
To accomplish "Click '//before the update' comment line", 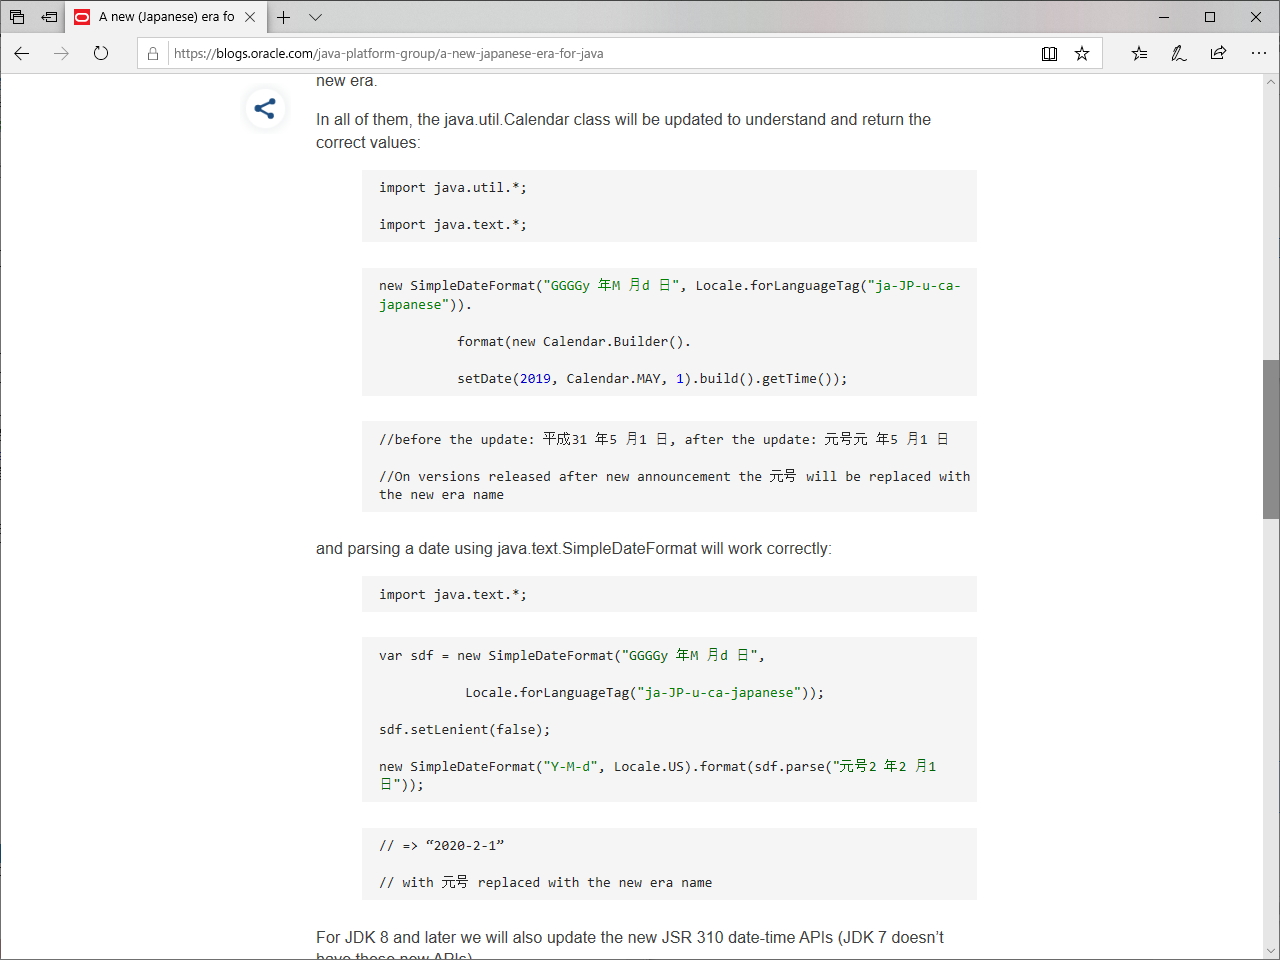I will point(663,439).
